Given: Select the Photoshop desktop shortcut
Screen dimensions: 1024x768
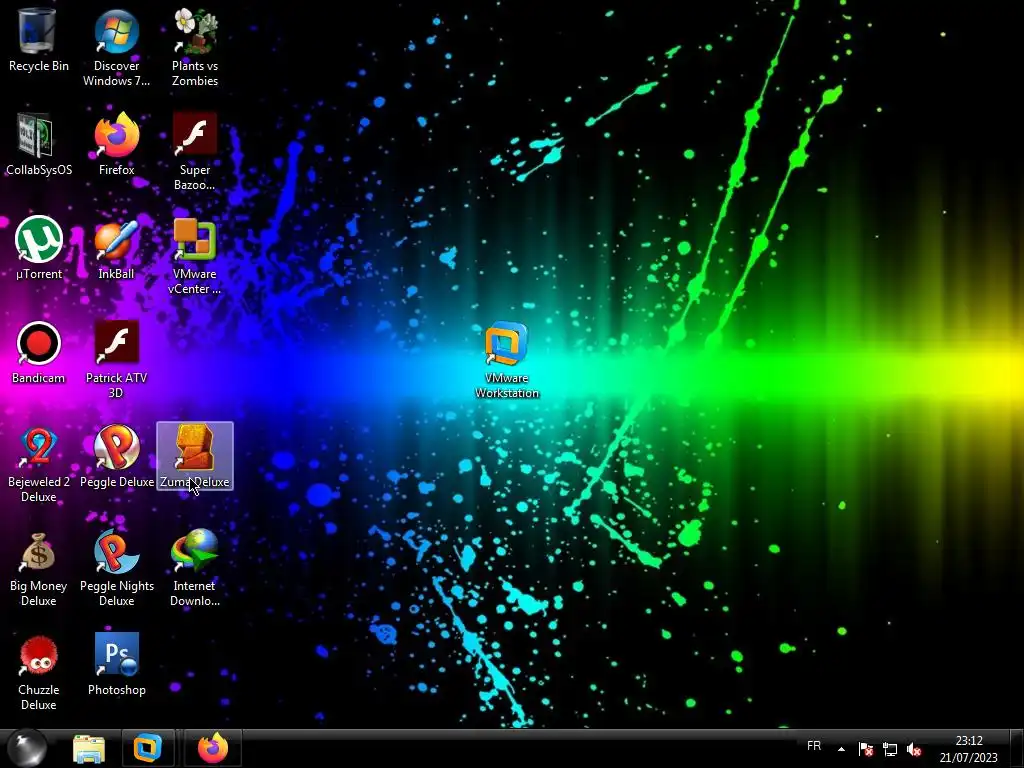Looking at the screenshot, I should pos(116,664).
